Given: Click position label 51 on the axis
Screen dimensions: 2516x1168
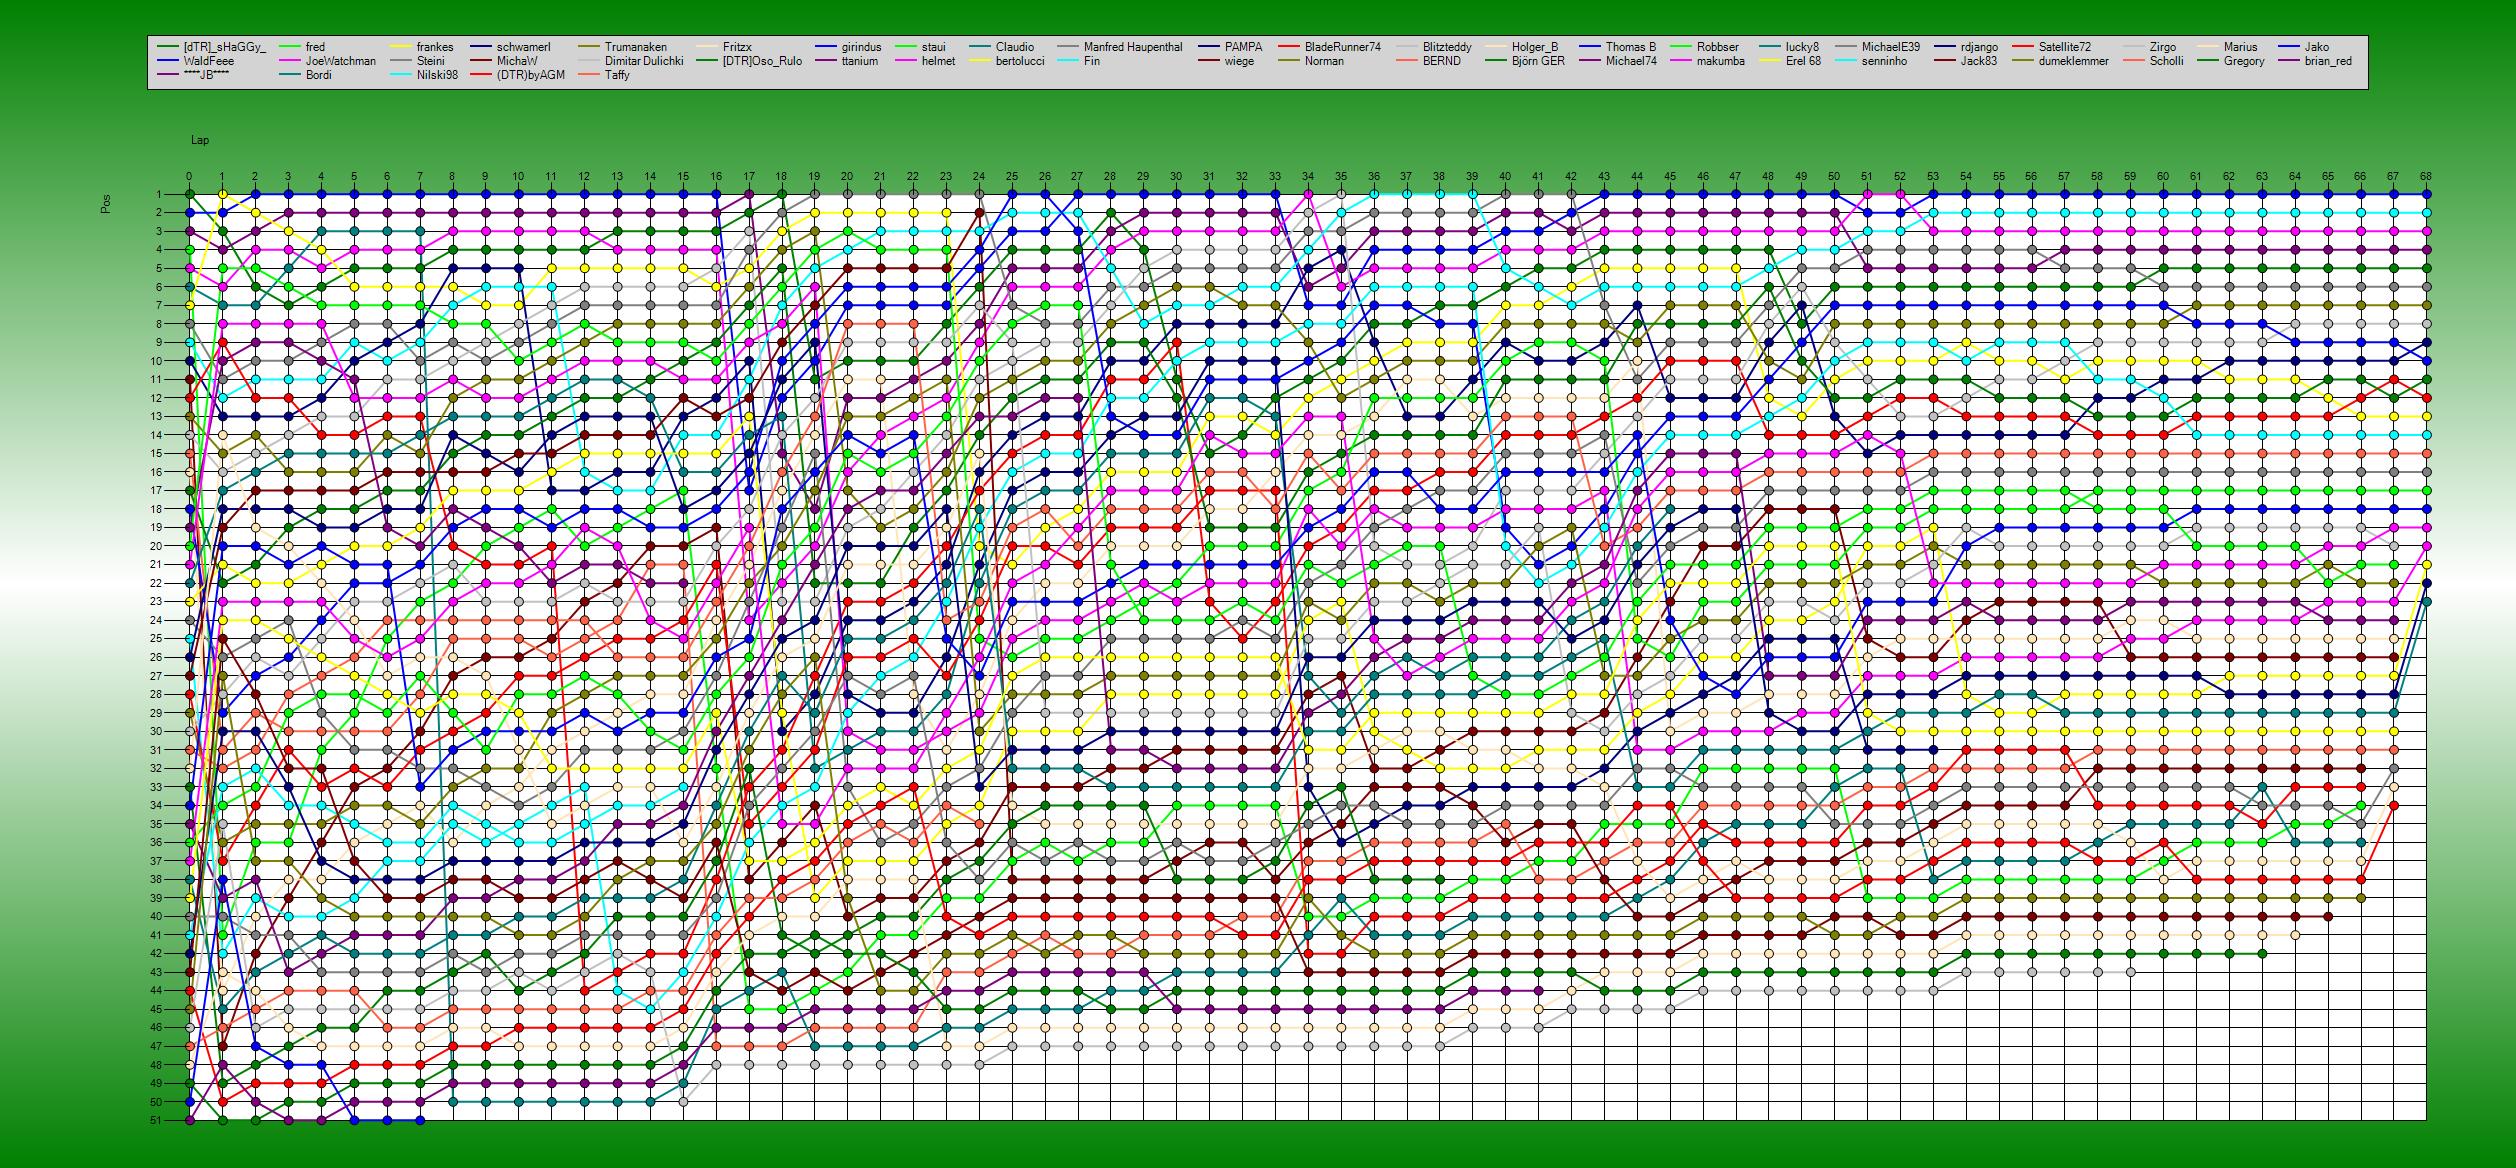Looking at the screenshot, I should click(156, 1120).
